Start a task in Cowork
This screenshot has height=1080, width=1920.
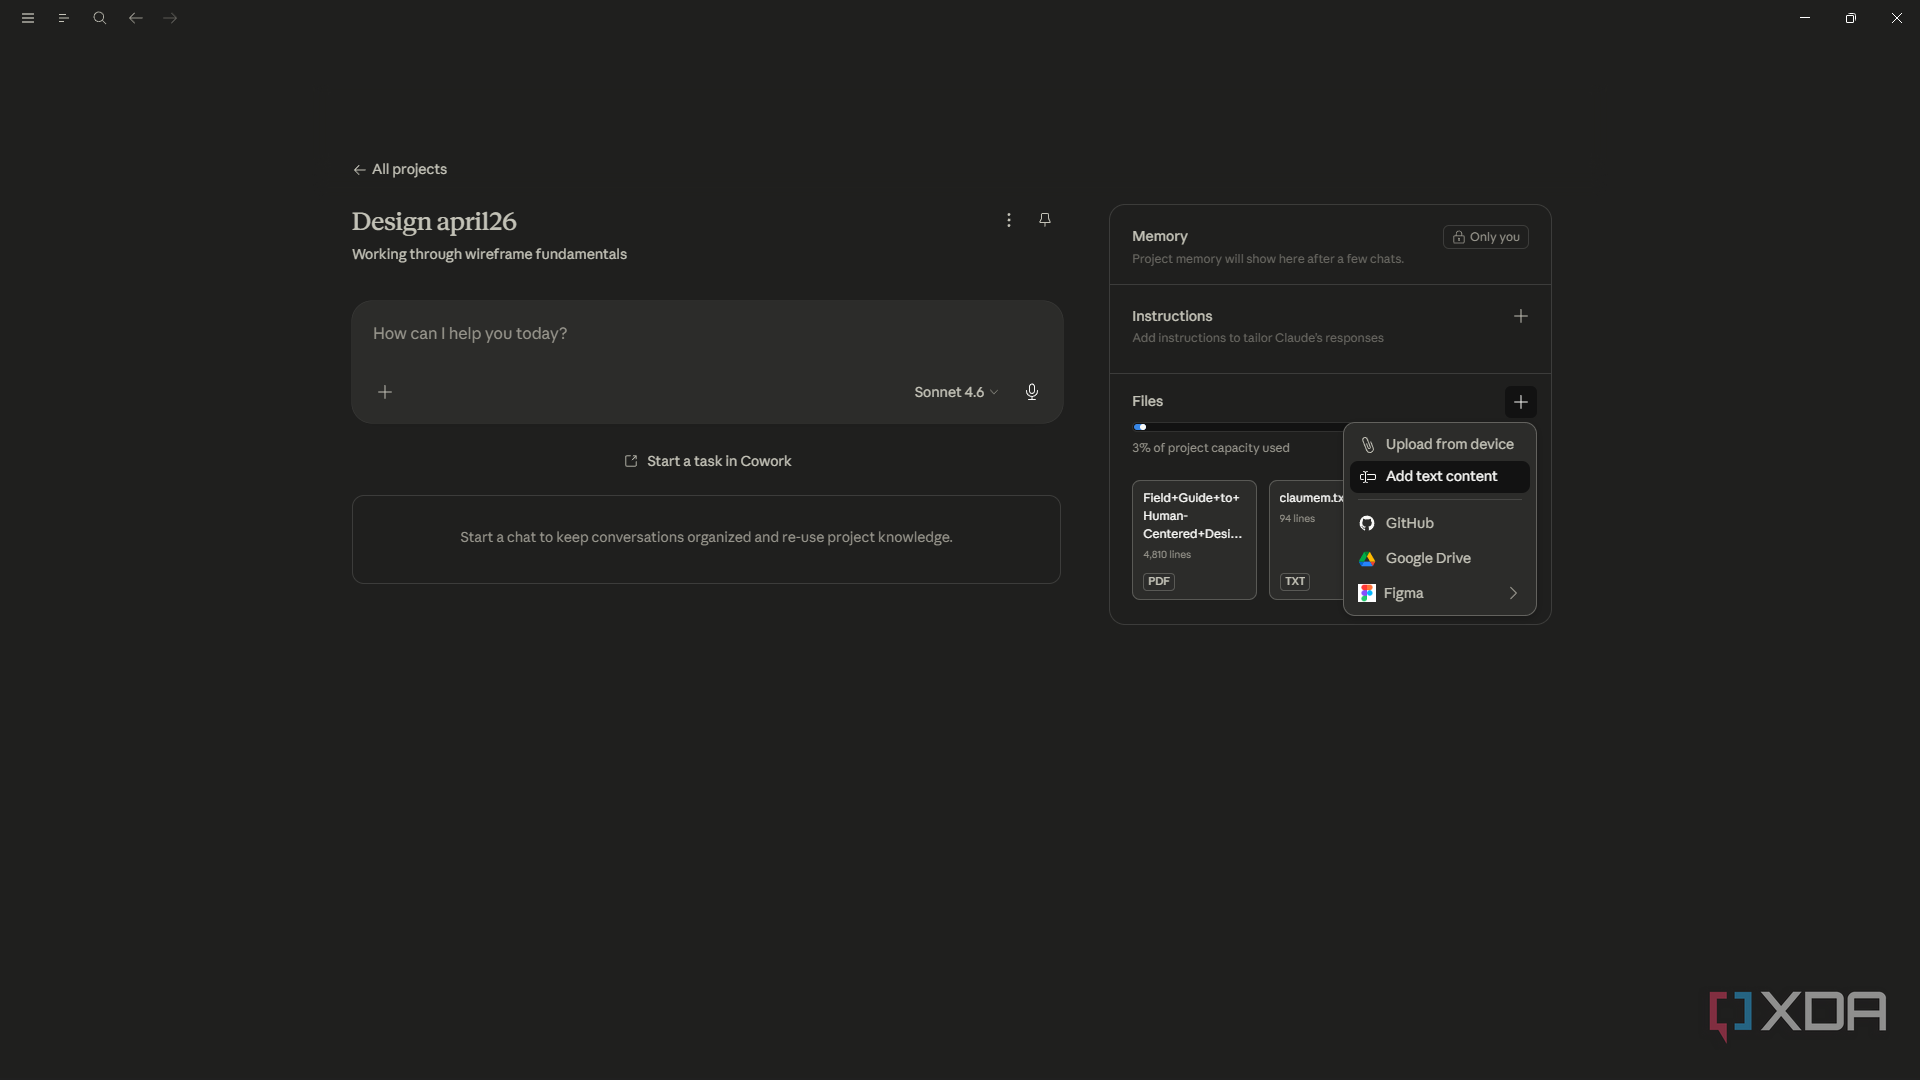point(708,461)
